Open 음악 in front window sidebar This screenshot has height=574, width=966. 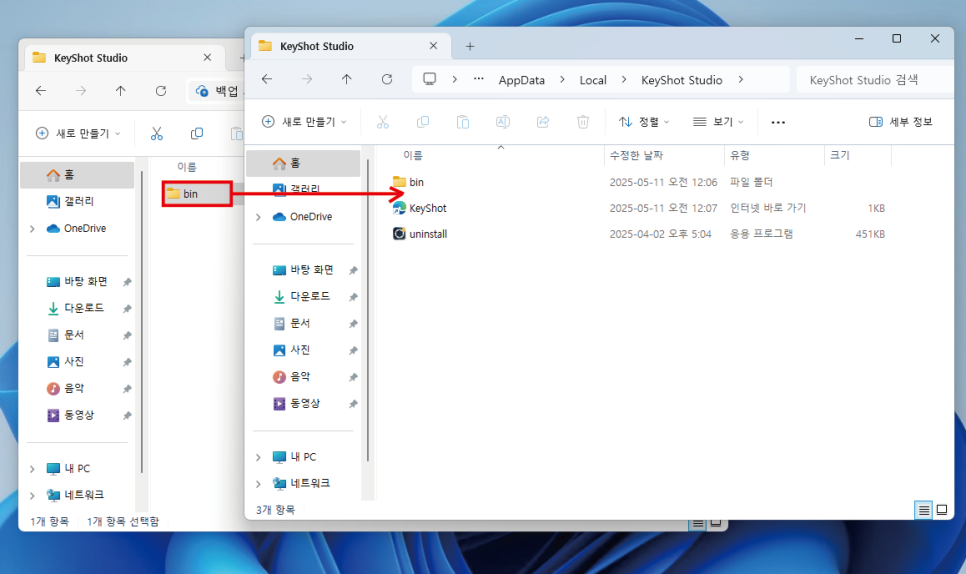tap(291, 377)
